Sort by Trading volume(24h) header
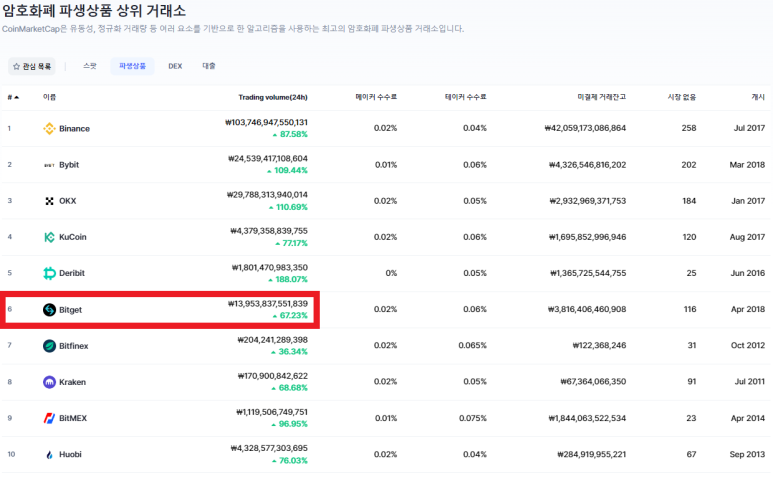773x479 pixels. click(x=273, y=97)
